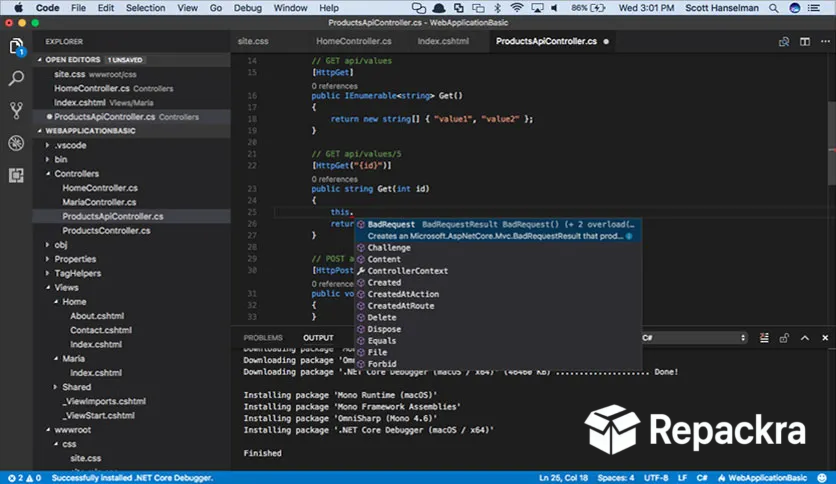
Task: Select the Forbid suggestion
Action: pos(498,364)
